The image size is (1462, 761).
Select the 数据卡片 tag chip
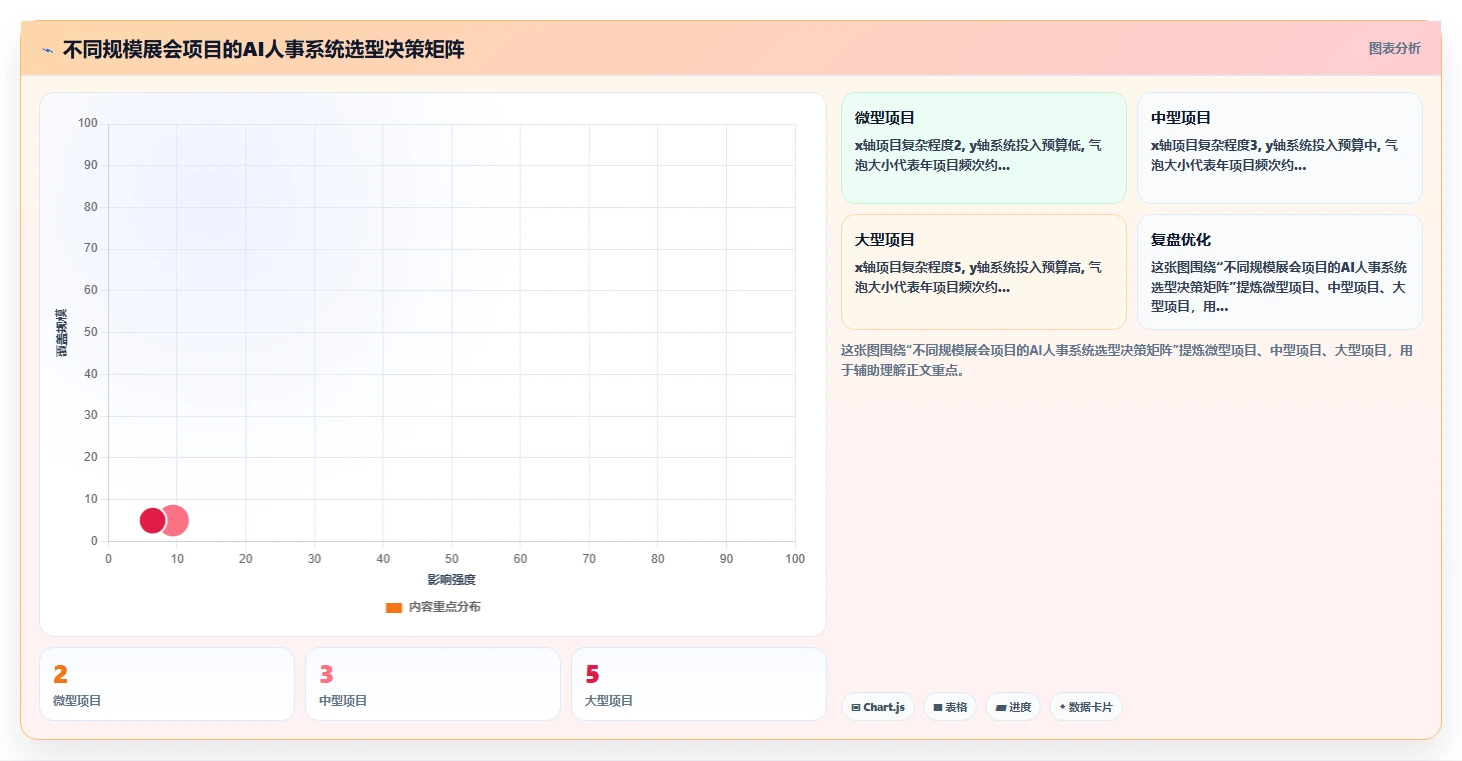pos(1085,707)
